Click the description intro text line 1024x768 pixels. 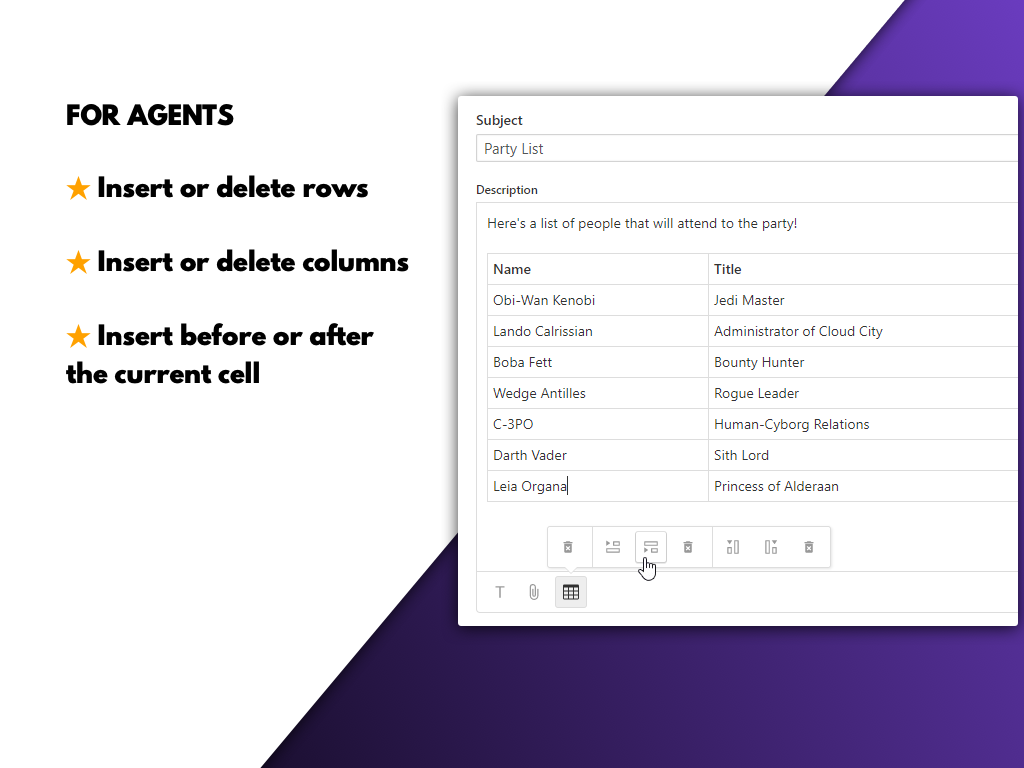(642, 224)
